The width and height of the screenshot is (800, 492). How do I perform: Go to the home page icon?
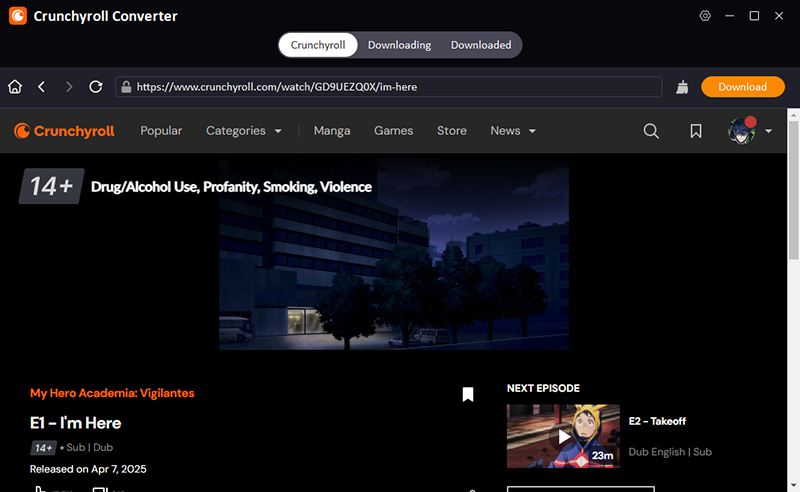coord(15,87)
